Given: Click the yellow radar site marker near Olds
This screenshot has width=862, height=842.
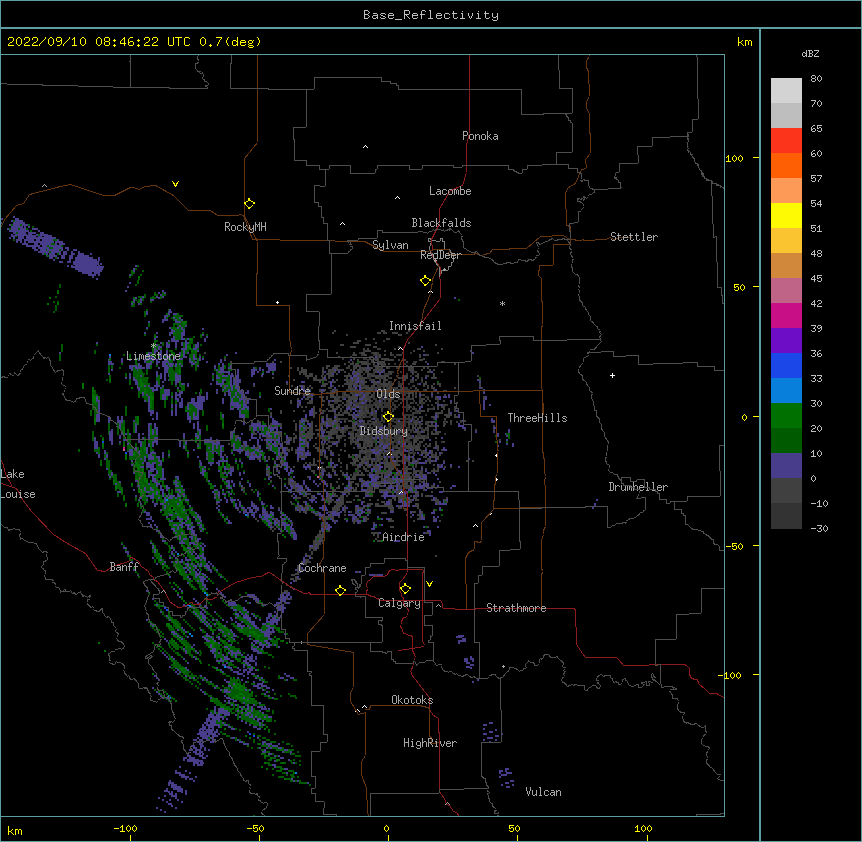Looking at the screenshot, I should click(x=388, y=417).
